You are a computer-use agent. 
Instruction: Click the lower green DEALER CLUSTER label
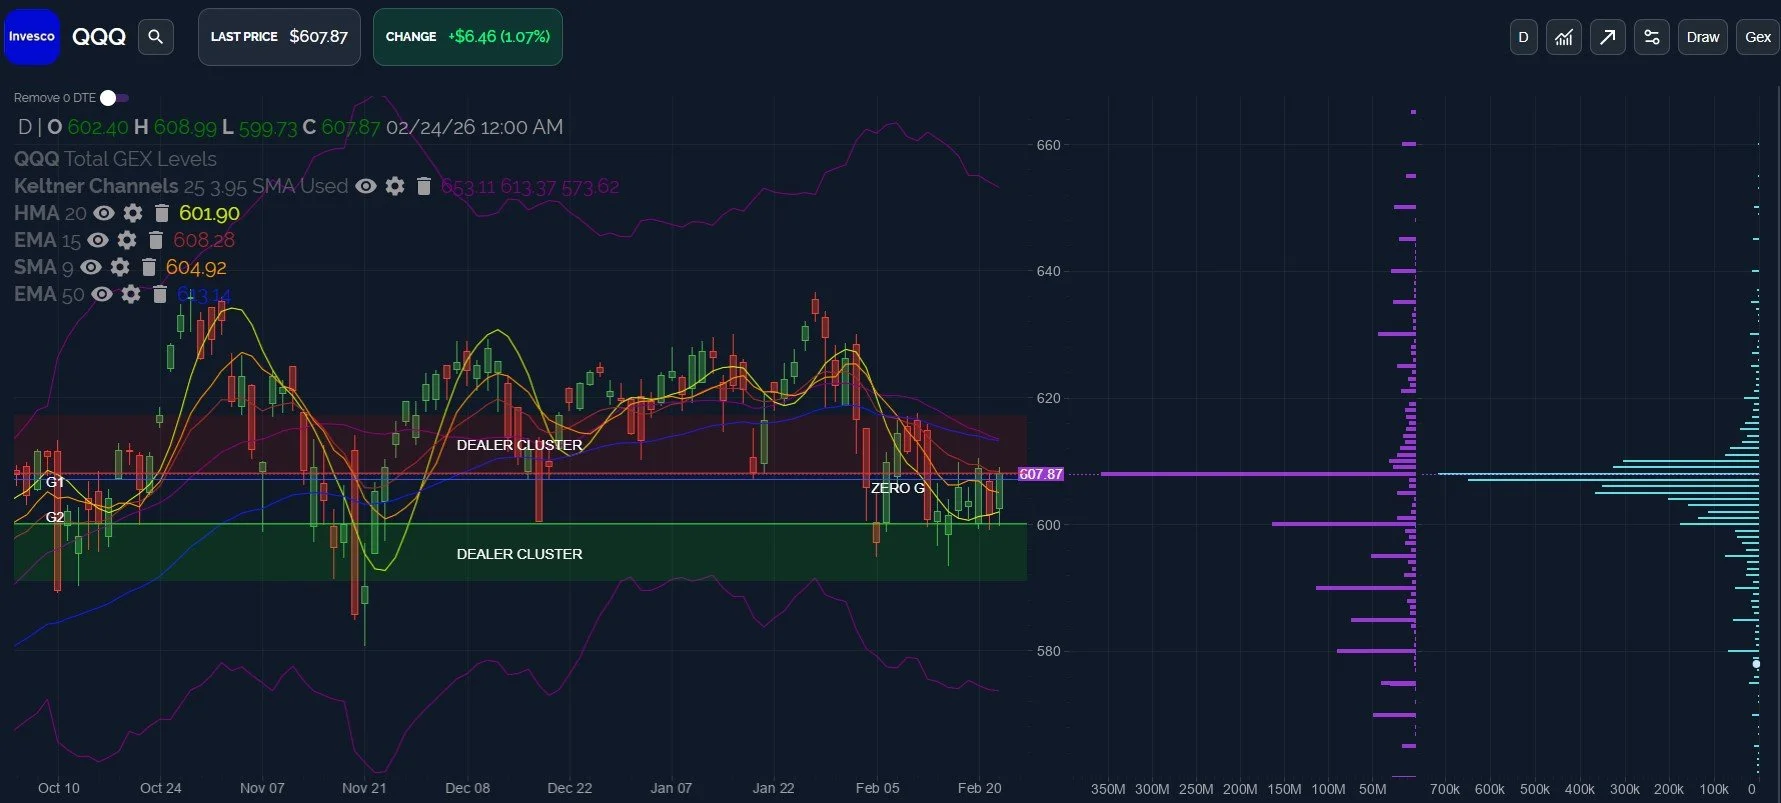click(519, 554)
